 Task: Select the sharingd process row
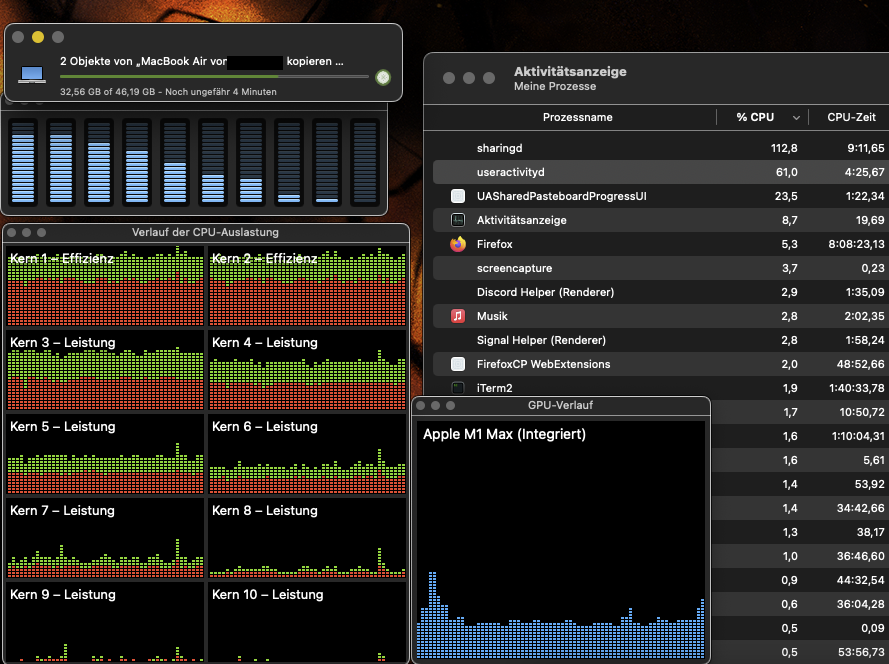661,148
